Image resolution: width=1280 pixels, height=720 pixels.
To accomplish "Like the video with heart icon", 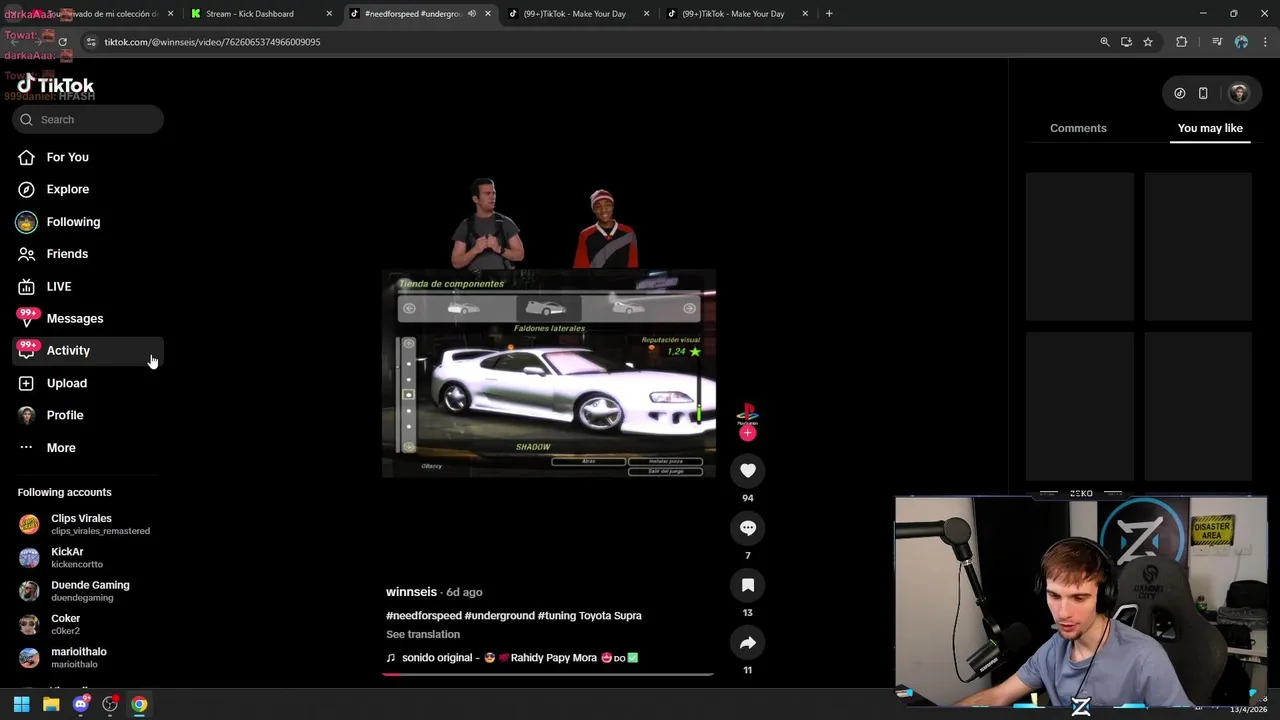I will [748, 470].
